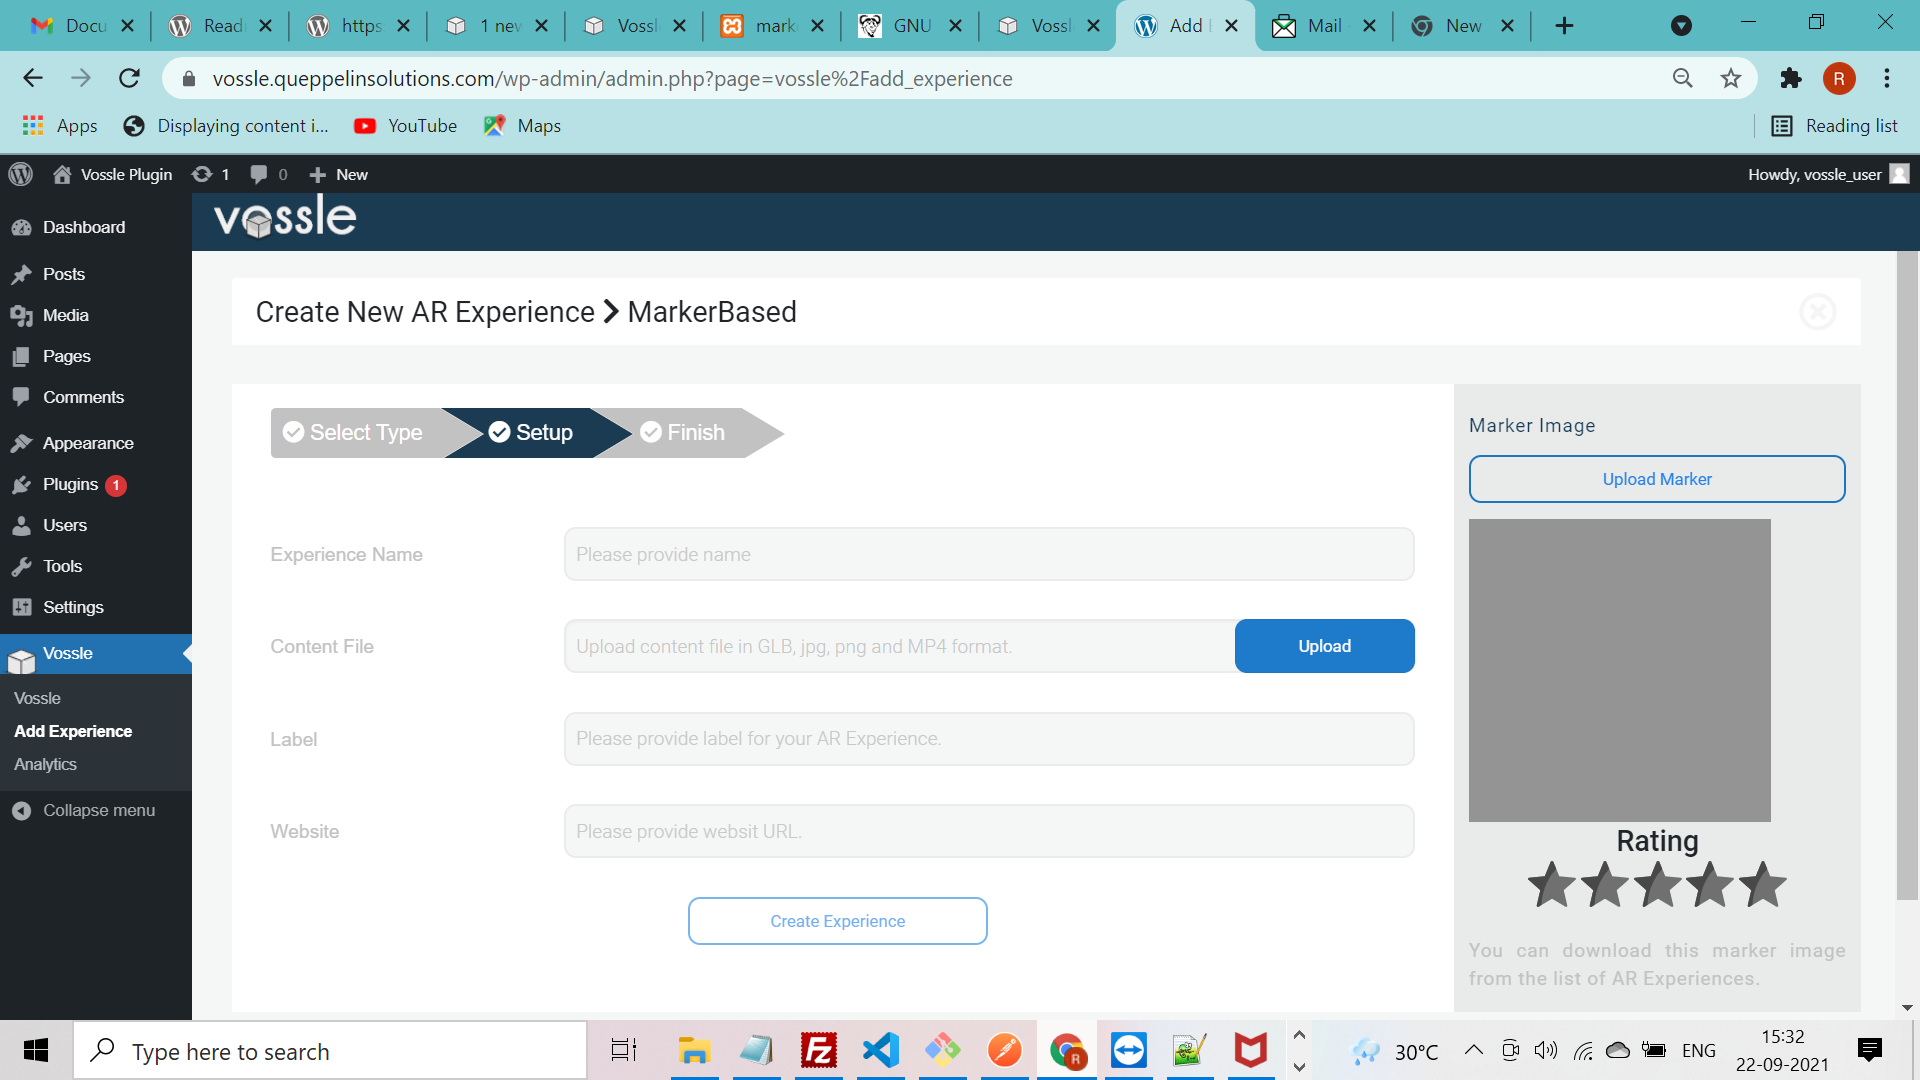Image resolution: width=1920 pixels, height=1080 pixels.
Task: Focus the Label input field
Action: (989, 739)
